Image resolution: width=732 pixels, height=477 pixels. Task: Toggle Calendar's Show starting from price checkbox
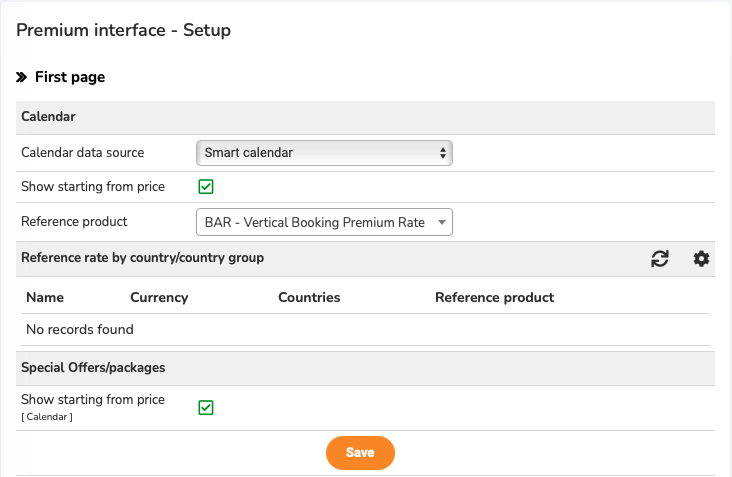click(206, 187)
